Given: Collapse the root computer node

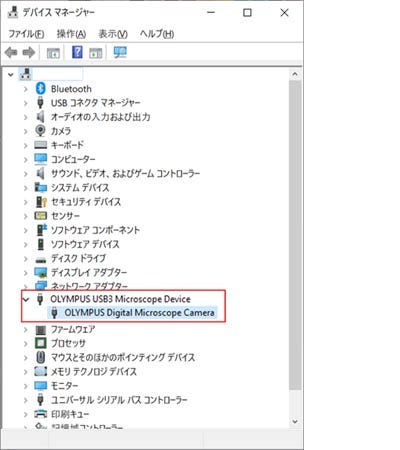Looking at the screenshot, I should (x=11, y=75).
